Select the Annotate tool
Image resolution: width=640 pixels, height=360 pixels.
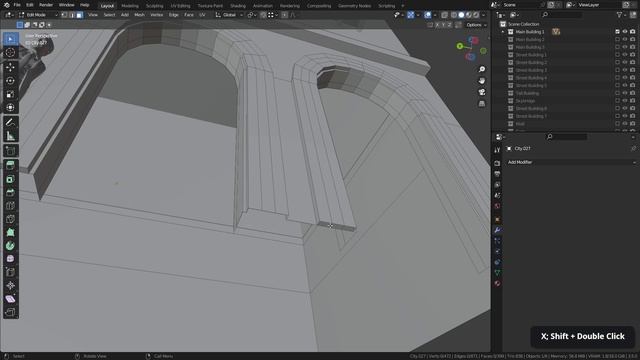pyautogui.click(x=11, y=122)
